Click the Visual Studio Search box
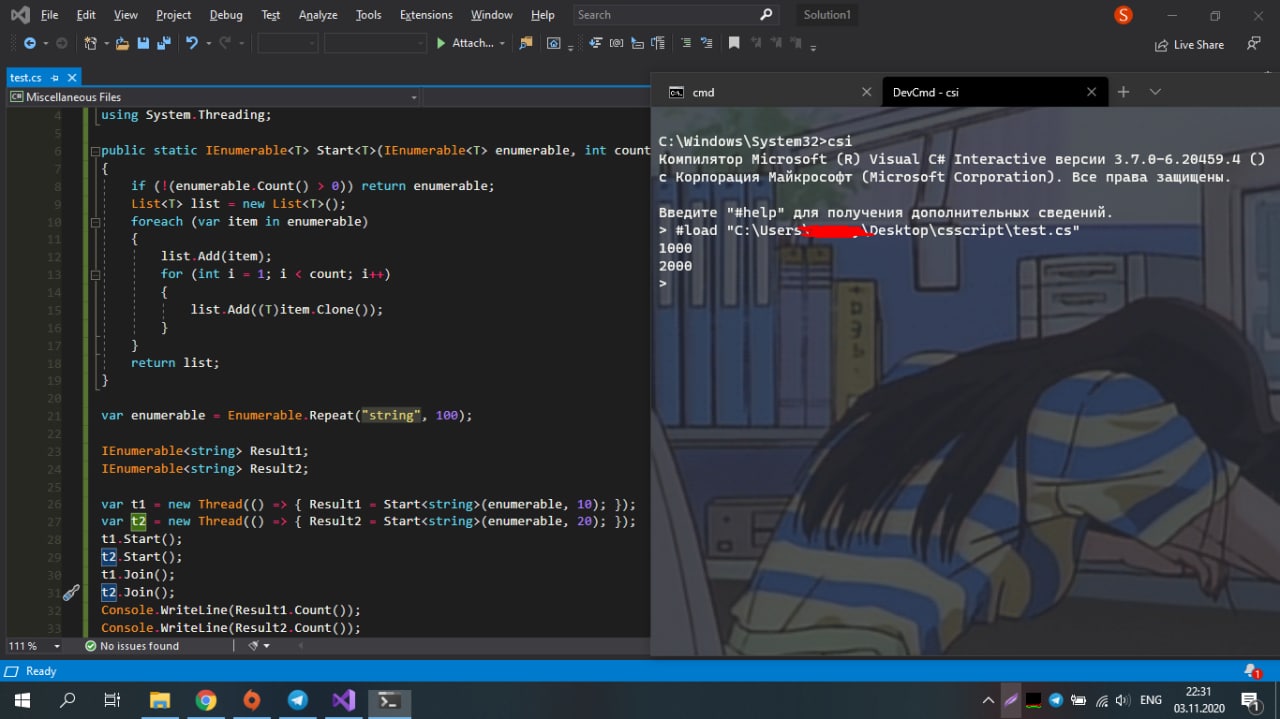The image size is (1280, 719). [x=676, y=15]
